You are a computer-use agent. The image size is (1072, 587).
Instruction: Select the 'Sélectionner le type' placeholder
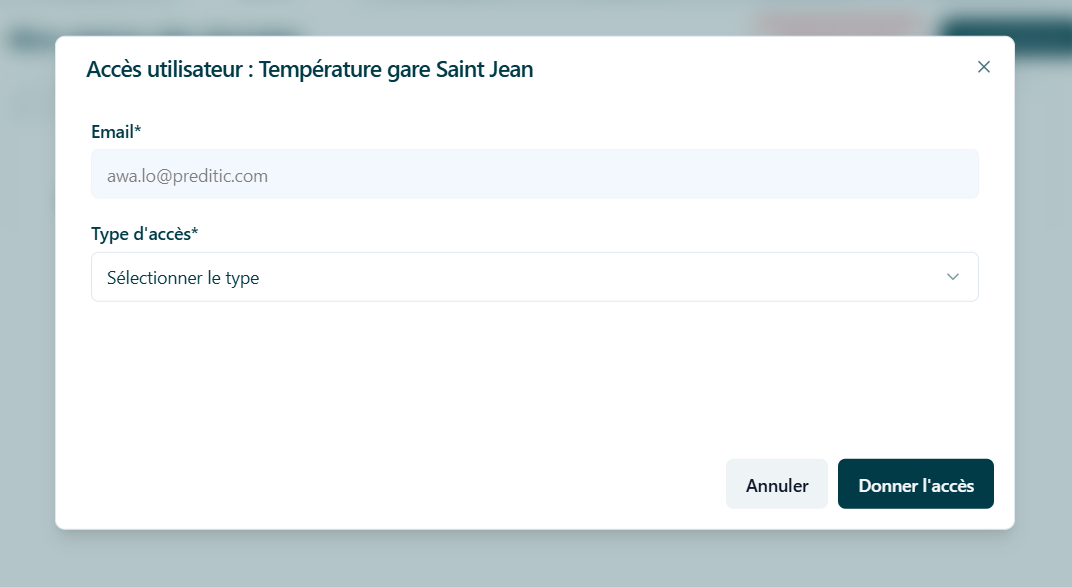coord(183,277)
